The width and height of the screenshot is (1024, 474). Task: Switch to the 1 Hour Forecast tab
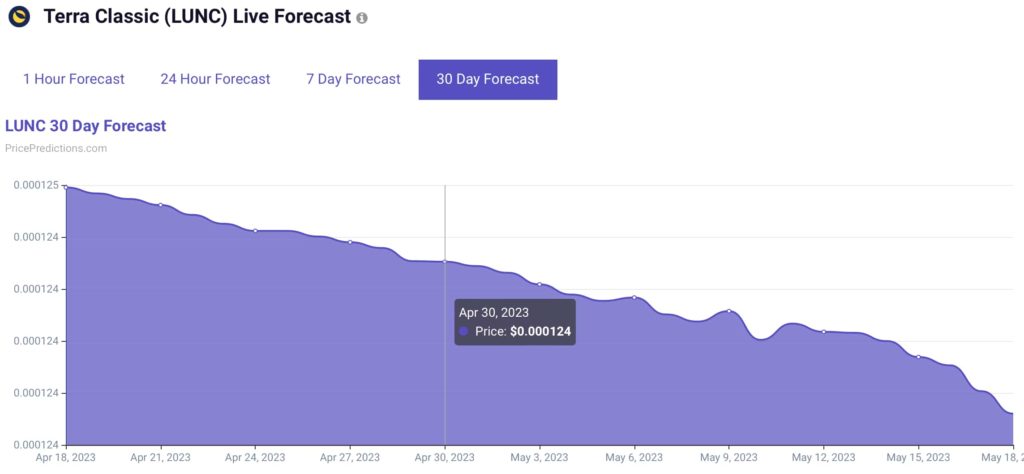click(x=74, y=79)
